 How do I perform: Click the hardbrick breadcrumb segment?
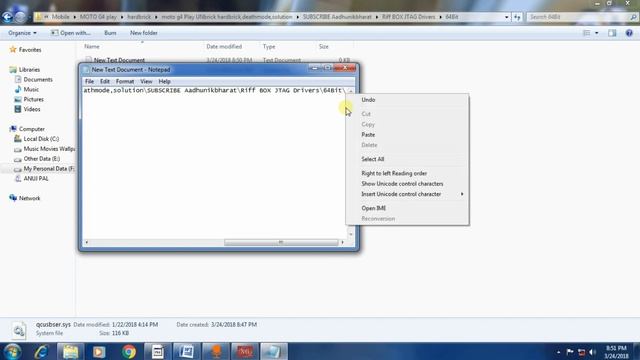click(x=139, y=17)
